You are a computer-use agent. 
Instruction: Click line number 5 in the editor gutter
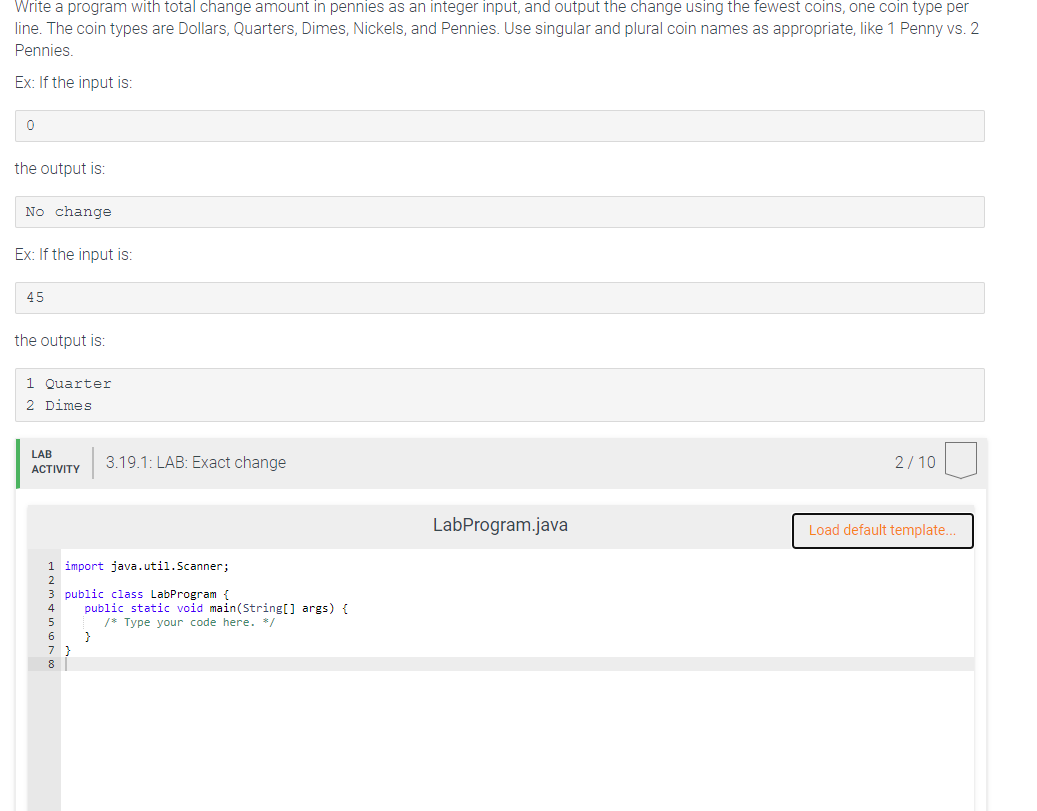[x=51, y=621]
